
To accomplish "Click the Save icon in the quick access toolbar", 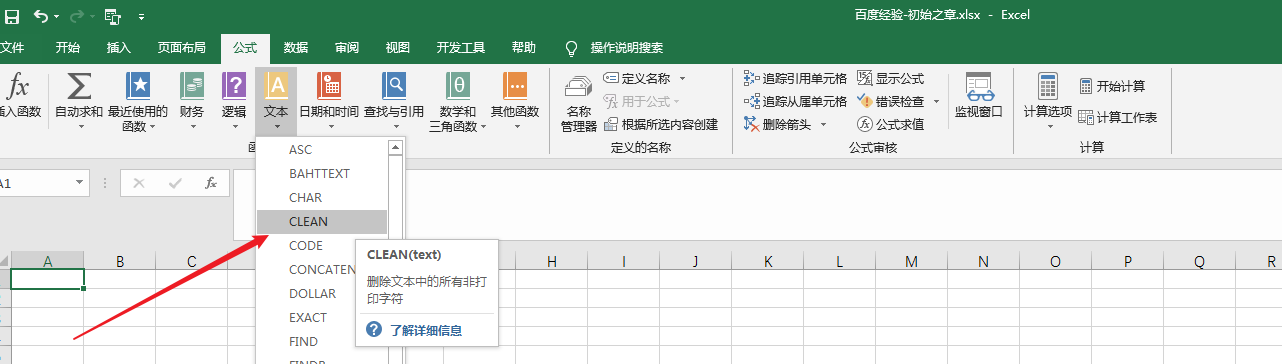I will [x=12, y=16].
